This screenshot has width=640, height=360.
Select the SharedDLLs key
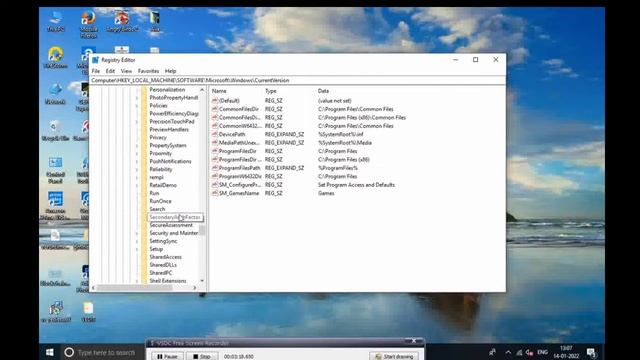163,265
